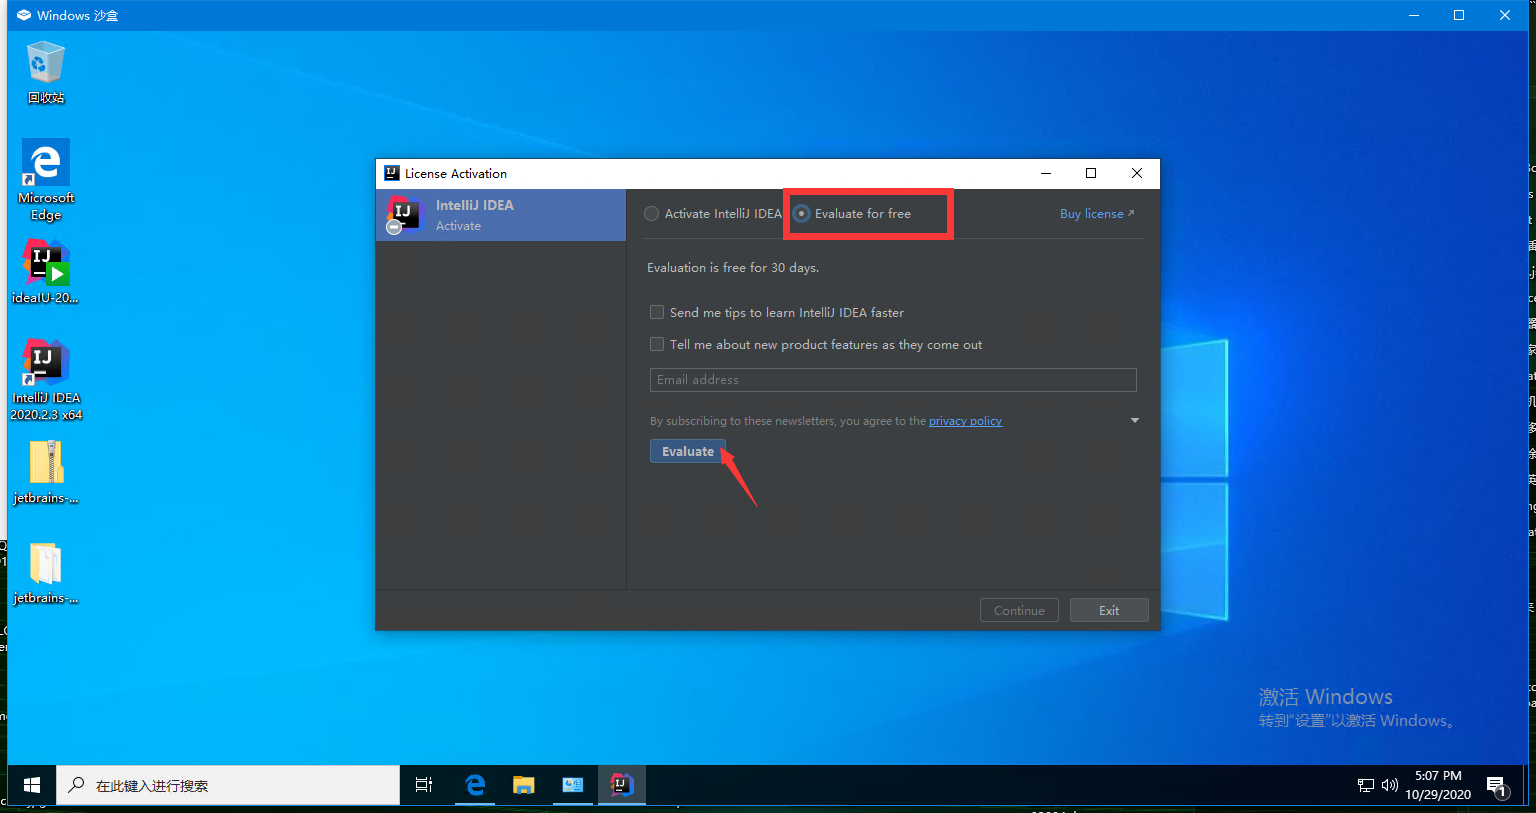Viewport: 1536px width, 813px height.
Task: Maximize the Windows Sandbox window
Action: 1459,15
